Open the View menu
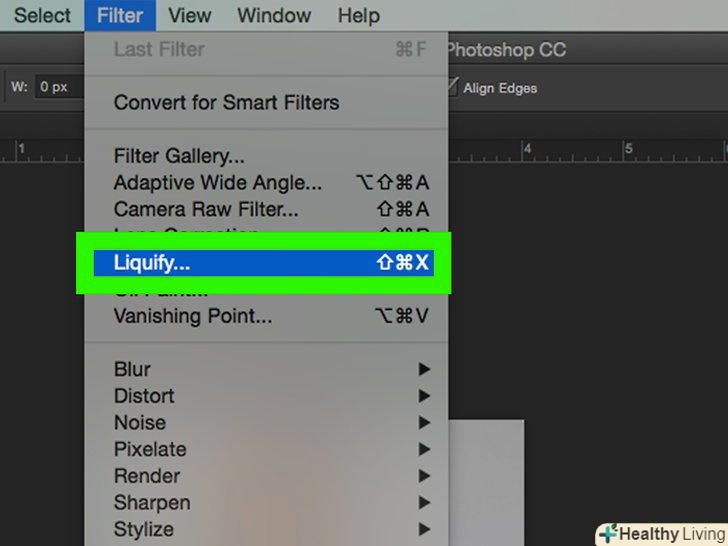728x546 pixels. 190,16
